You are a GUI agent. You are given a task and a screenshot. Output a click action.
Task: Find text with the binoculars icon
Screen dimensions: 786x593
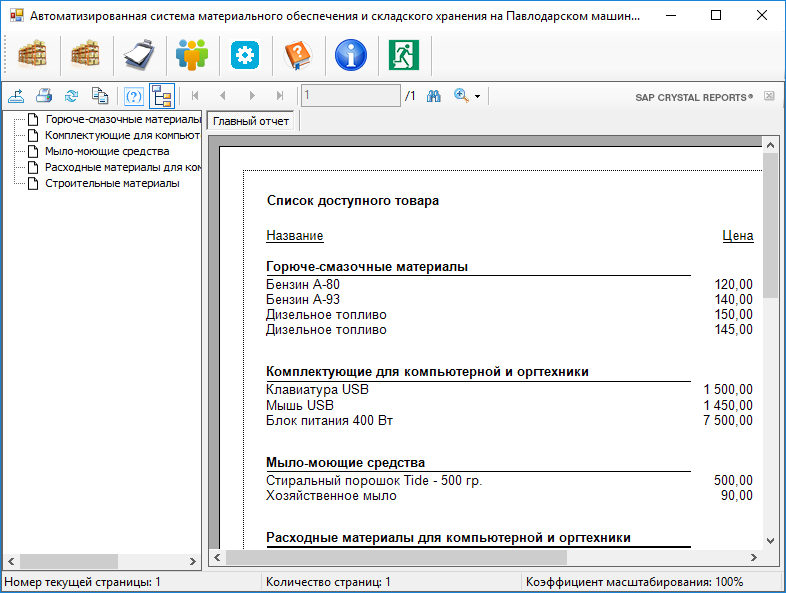[434, 96]
